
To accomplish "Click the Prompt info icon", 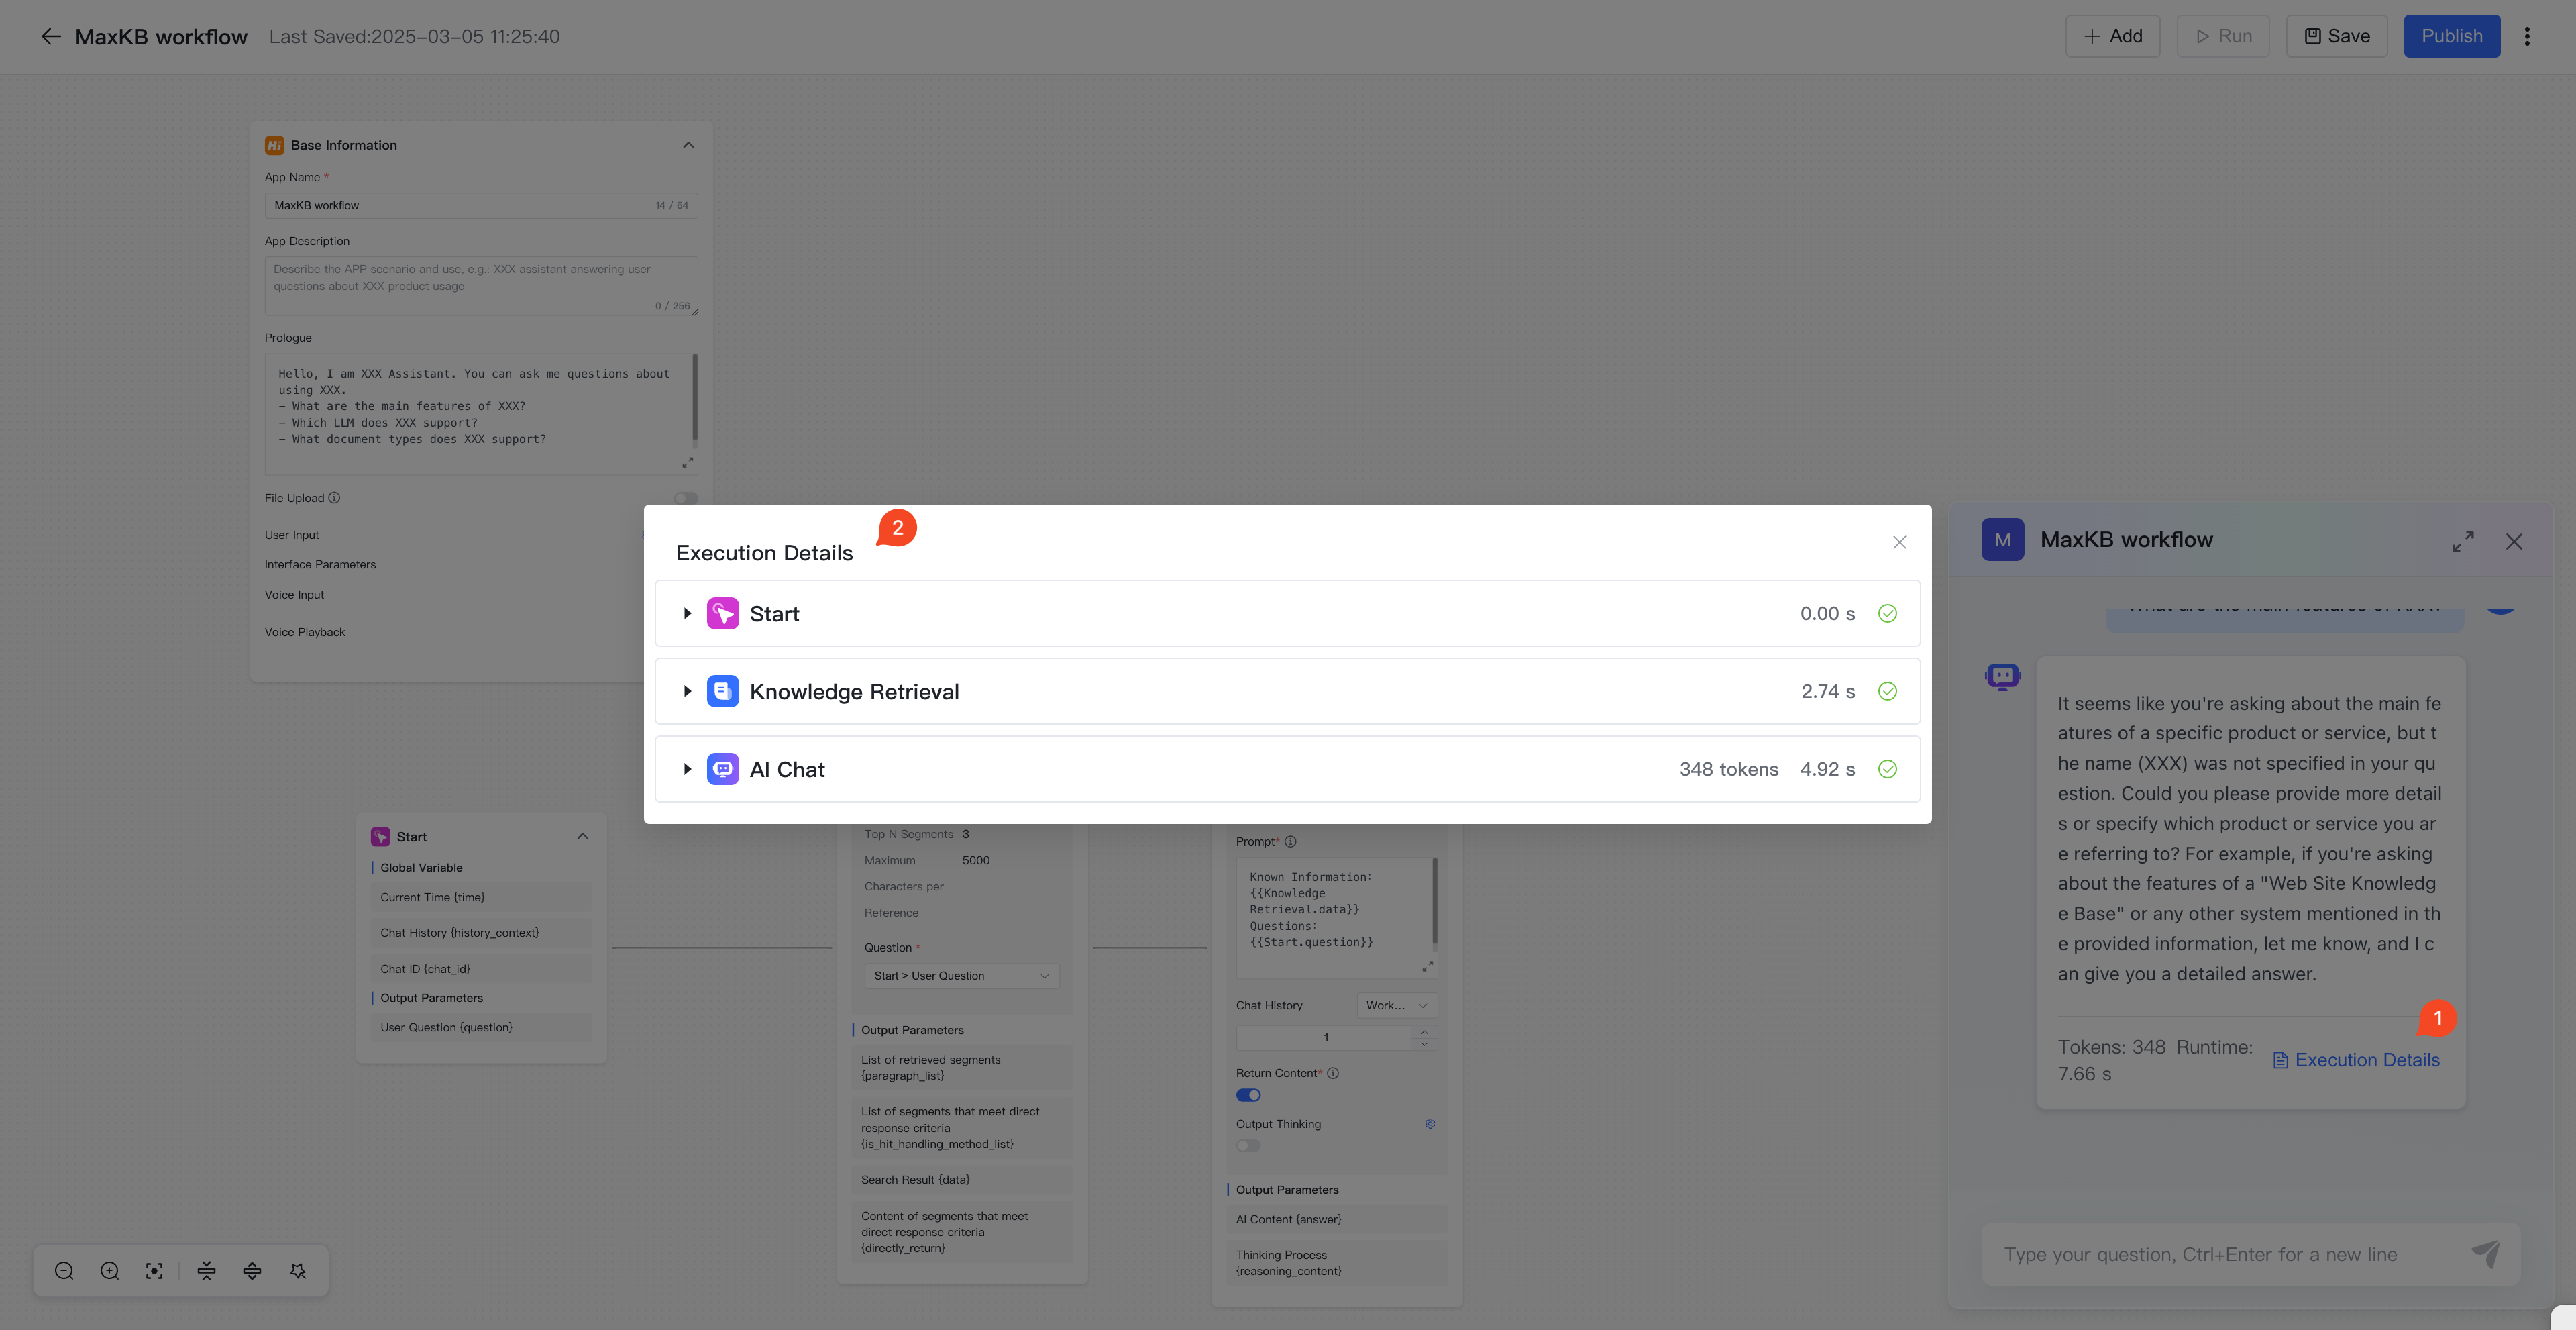I will click(1290, 841).
